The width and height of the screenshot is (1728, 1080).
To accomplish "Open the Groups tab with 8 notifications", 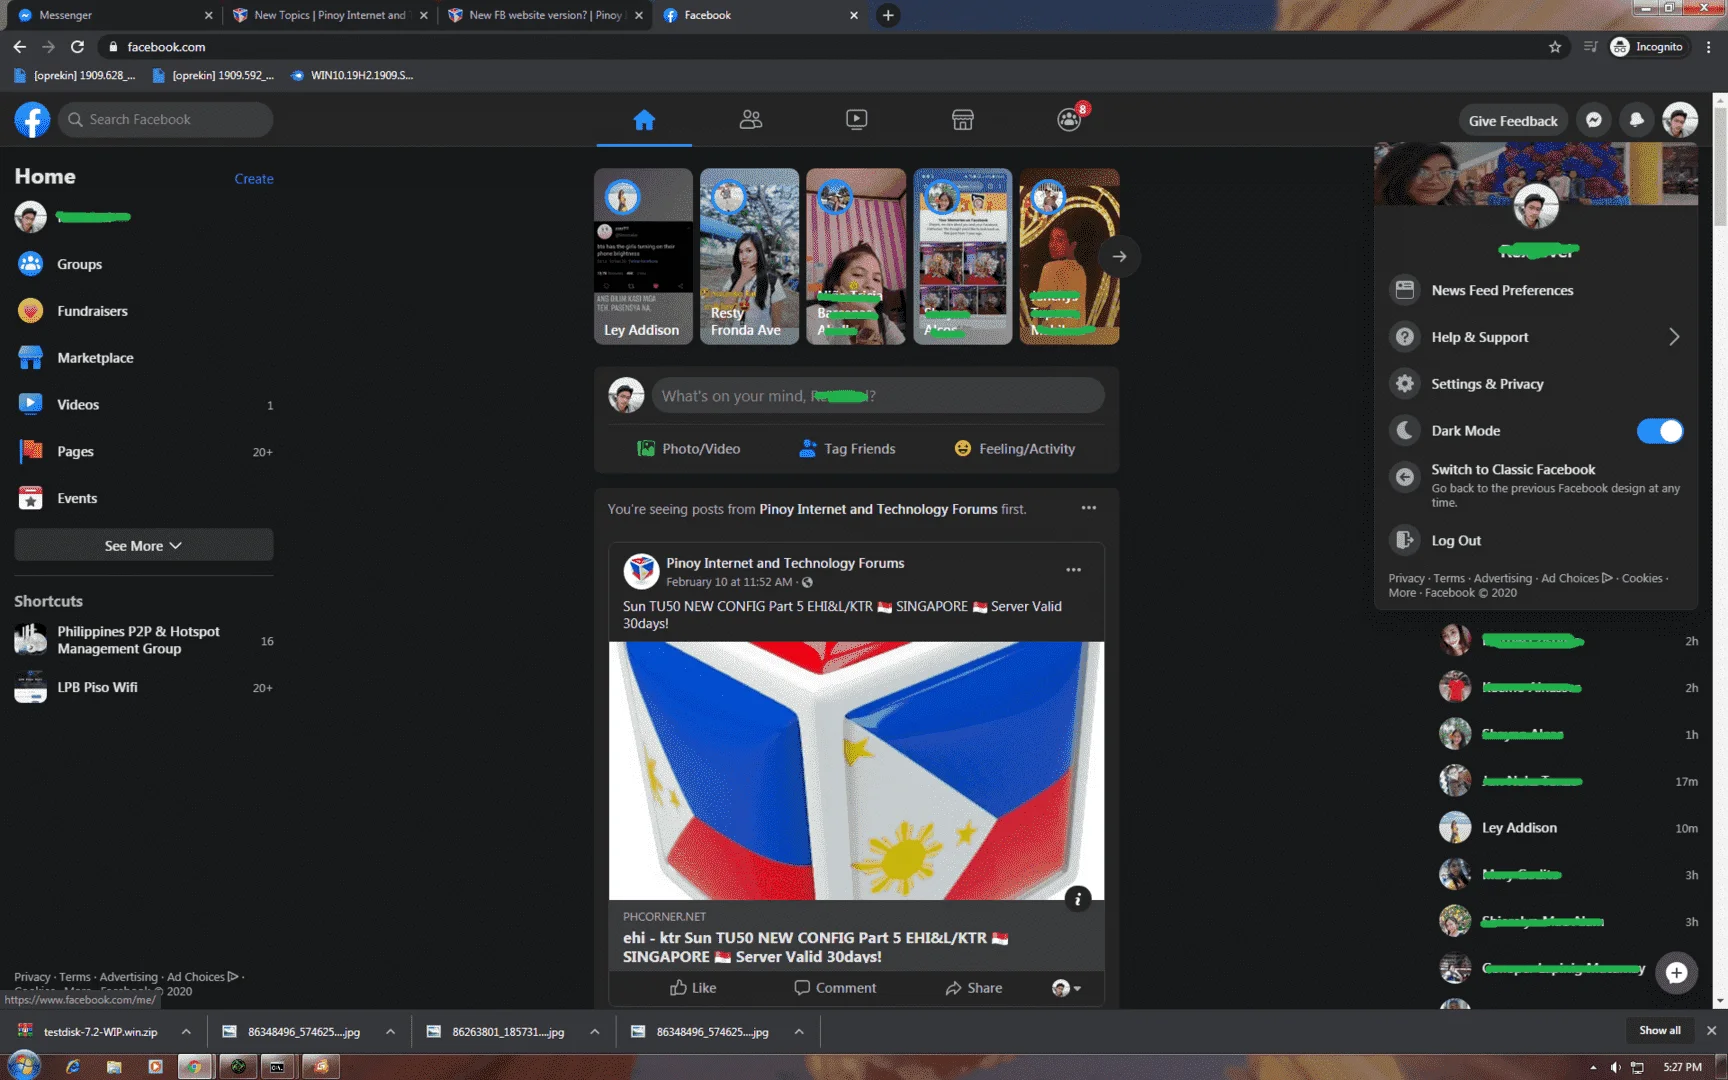I will pyautogui.click(x=1069, y=120).
